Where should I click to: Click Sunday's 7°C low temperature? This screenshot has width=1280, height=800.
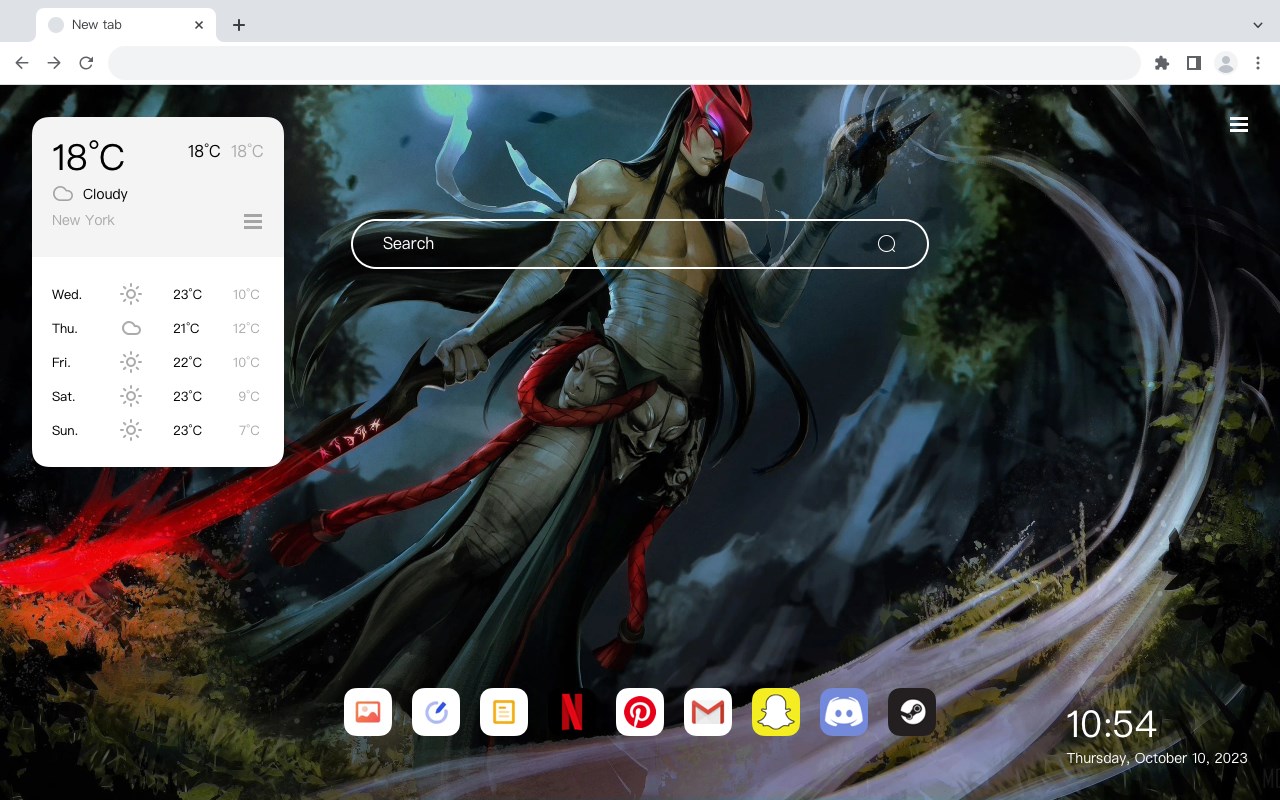click(x=249, y=431)
